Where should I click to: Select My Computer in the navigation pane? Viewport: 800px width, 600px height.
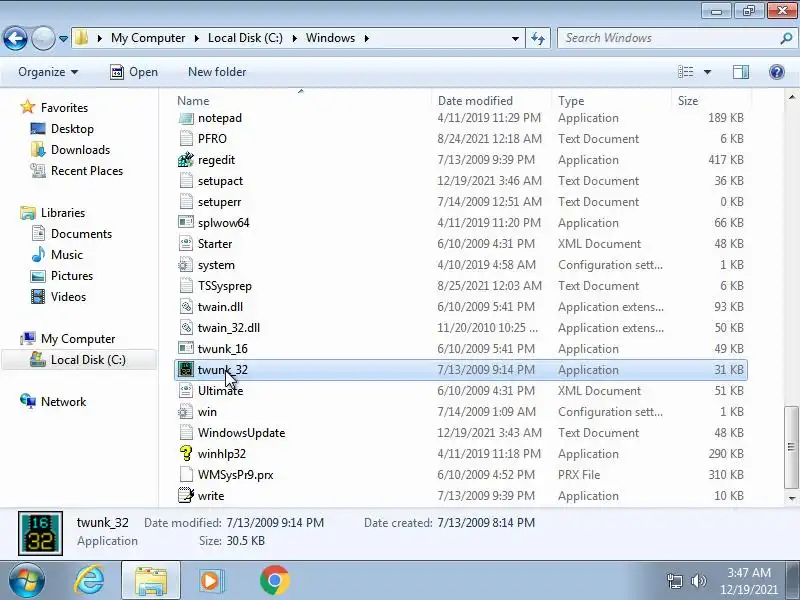[x=78, y=339]
